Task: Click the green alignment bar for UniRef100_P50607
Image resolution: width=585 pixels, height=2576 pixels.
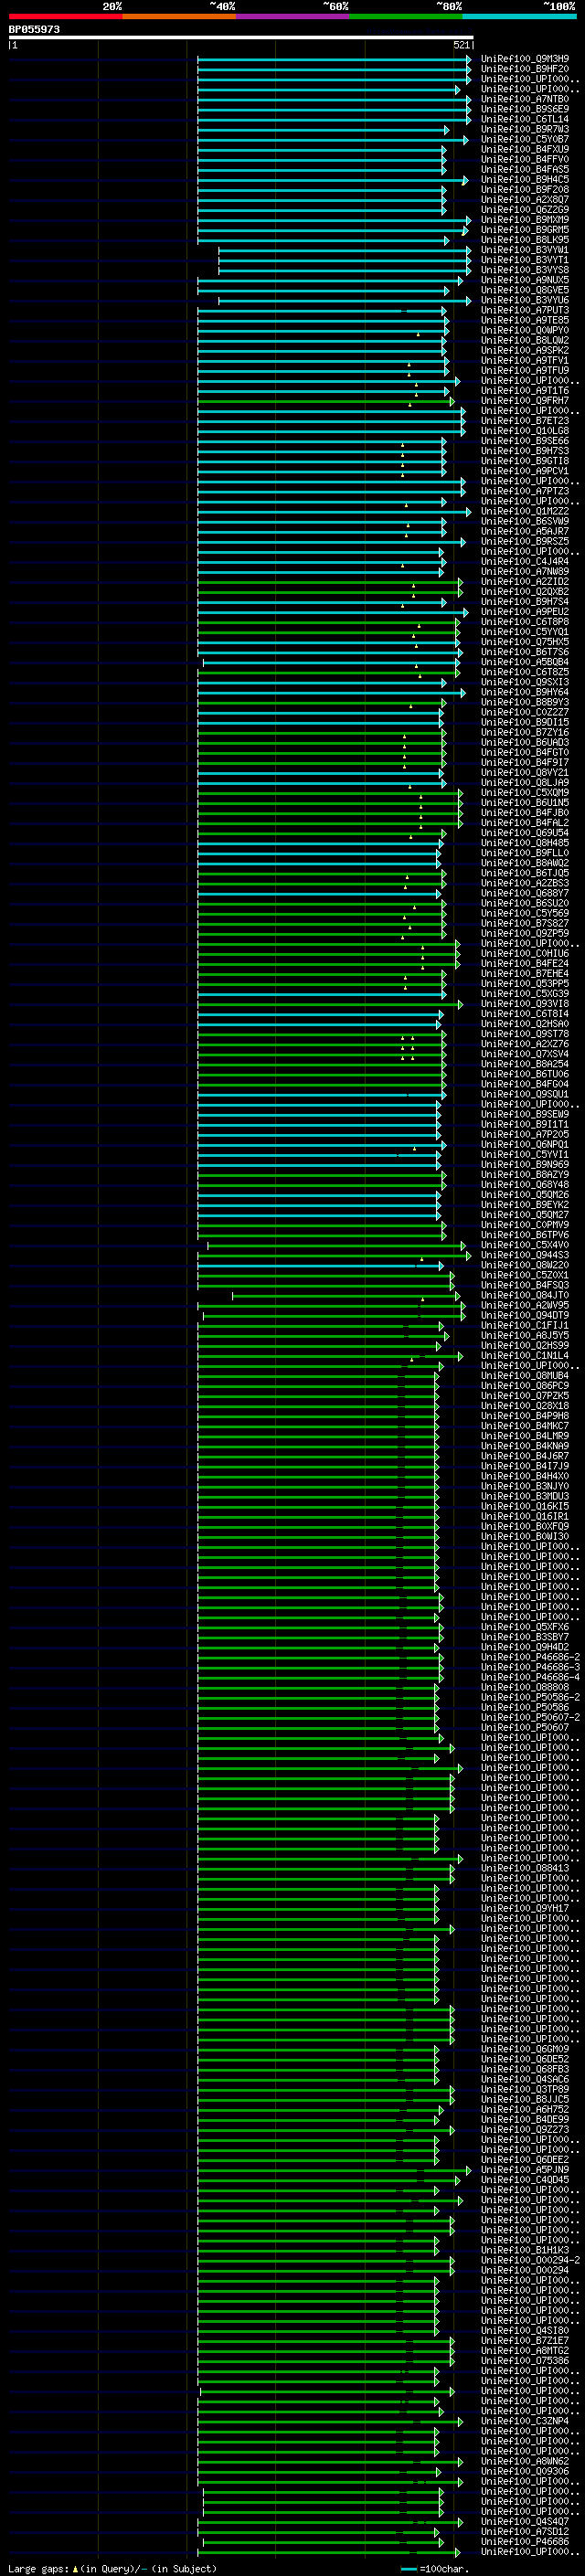Action: [318, 1727]
